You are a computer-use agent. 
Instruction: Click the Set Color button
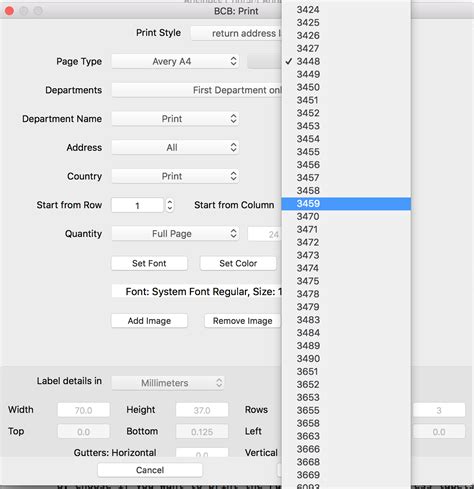[x=238, y=263]
